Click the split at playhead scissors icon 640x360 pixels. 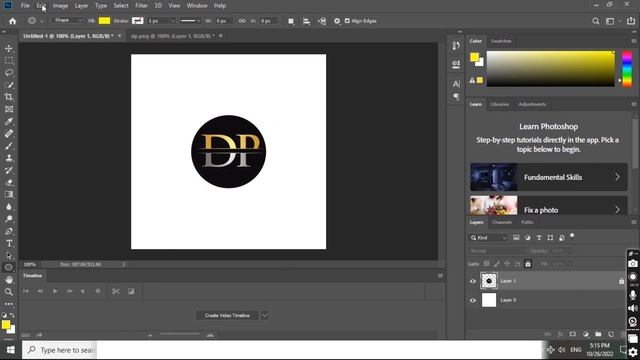(116, 291)
